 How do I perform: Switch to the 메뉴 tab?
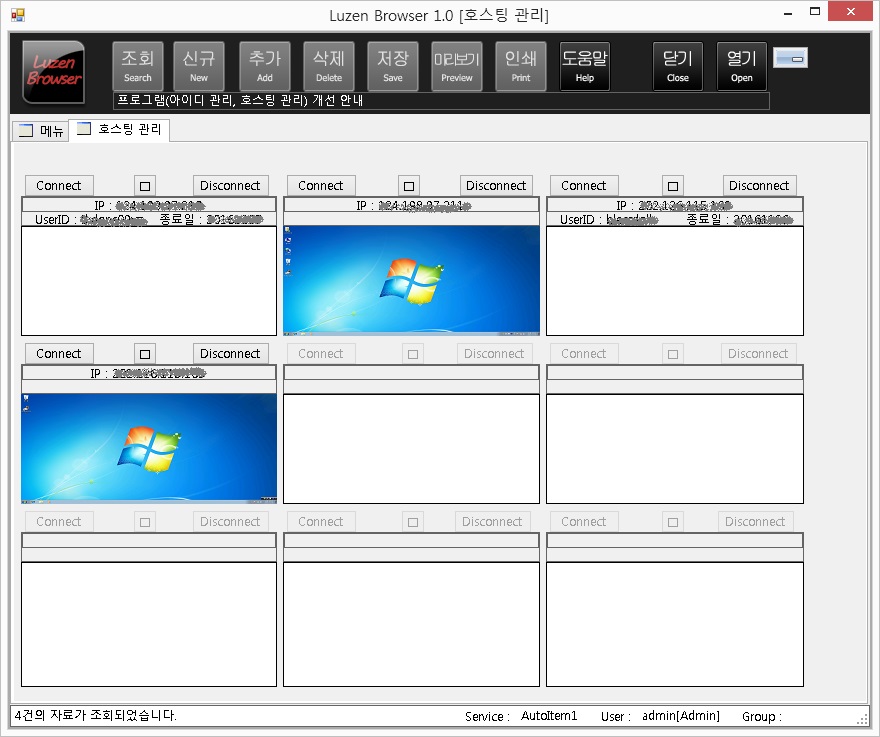41,131
